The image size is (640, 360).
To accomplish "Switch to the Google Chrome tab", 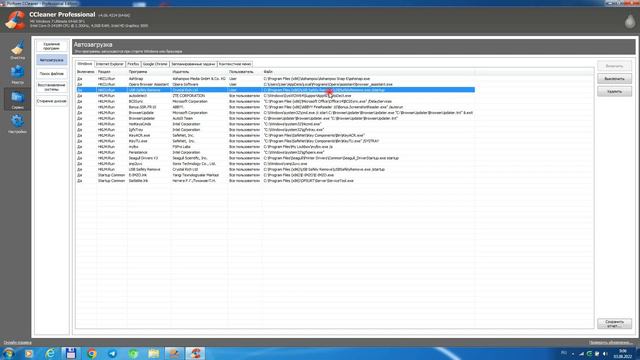I will (155, 64).
